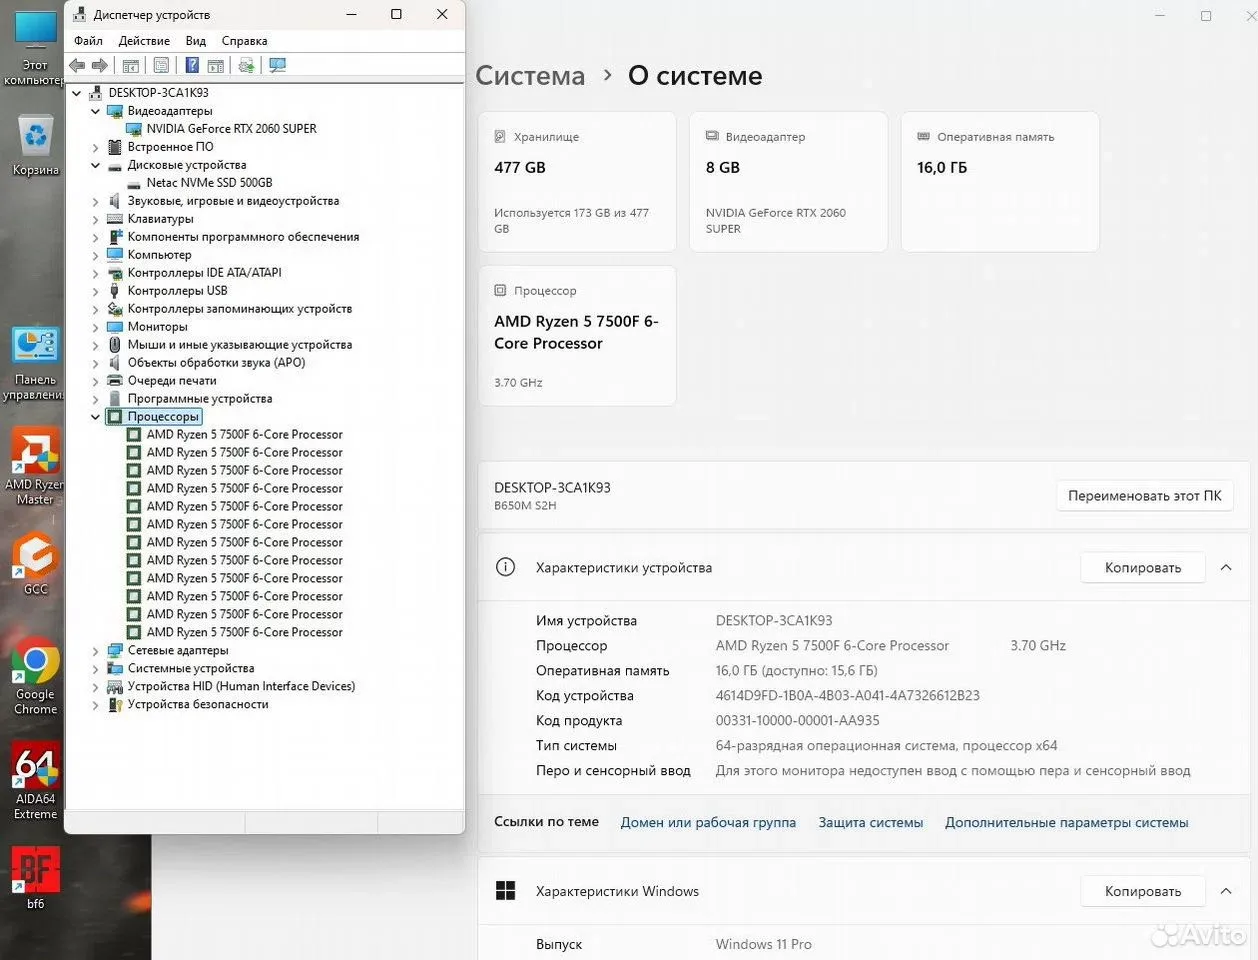The height and width of the screenshot is (960, 1258).
Task: Click the info icon beside Характеристики устройства
Action: 506,567
